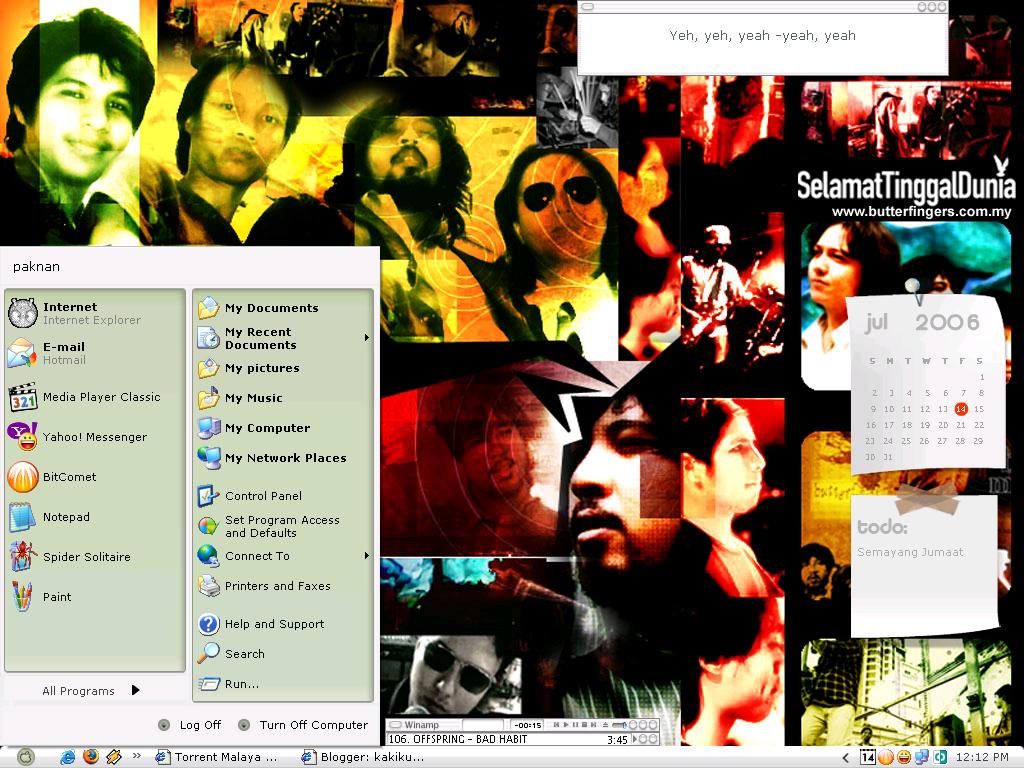This screenshot has height=768, width=1024.
Task: Open My pictures folder
Action: pyautogui.click(x=283, y=368)
